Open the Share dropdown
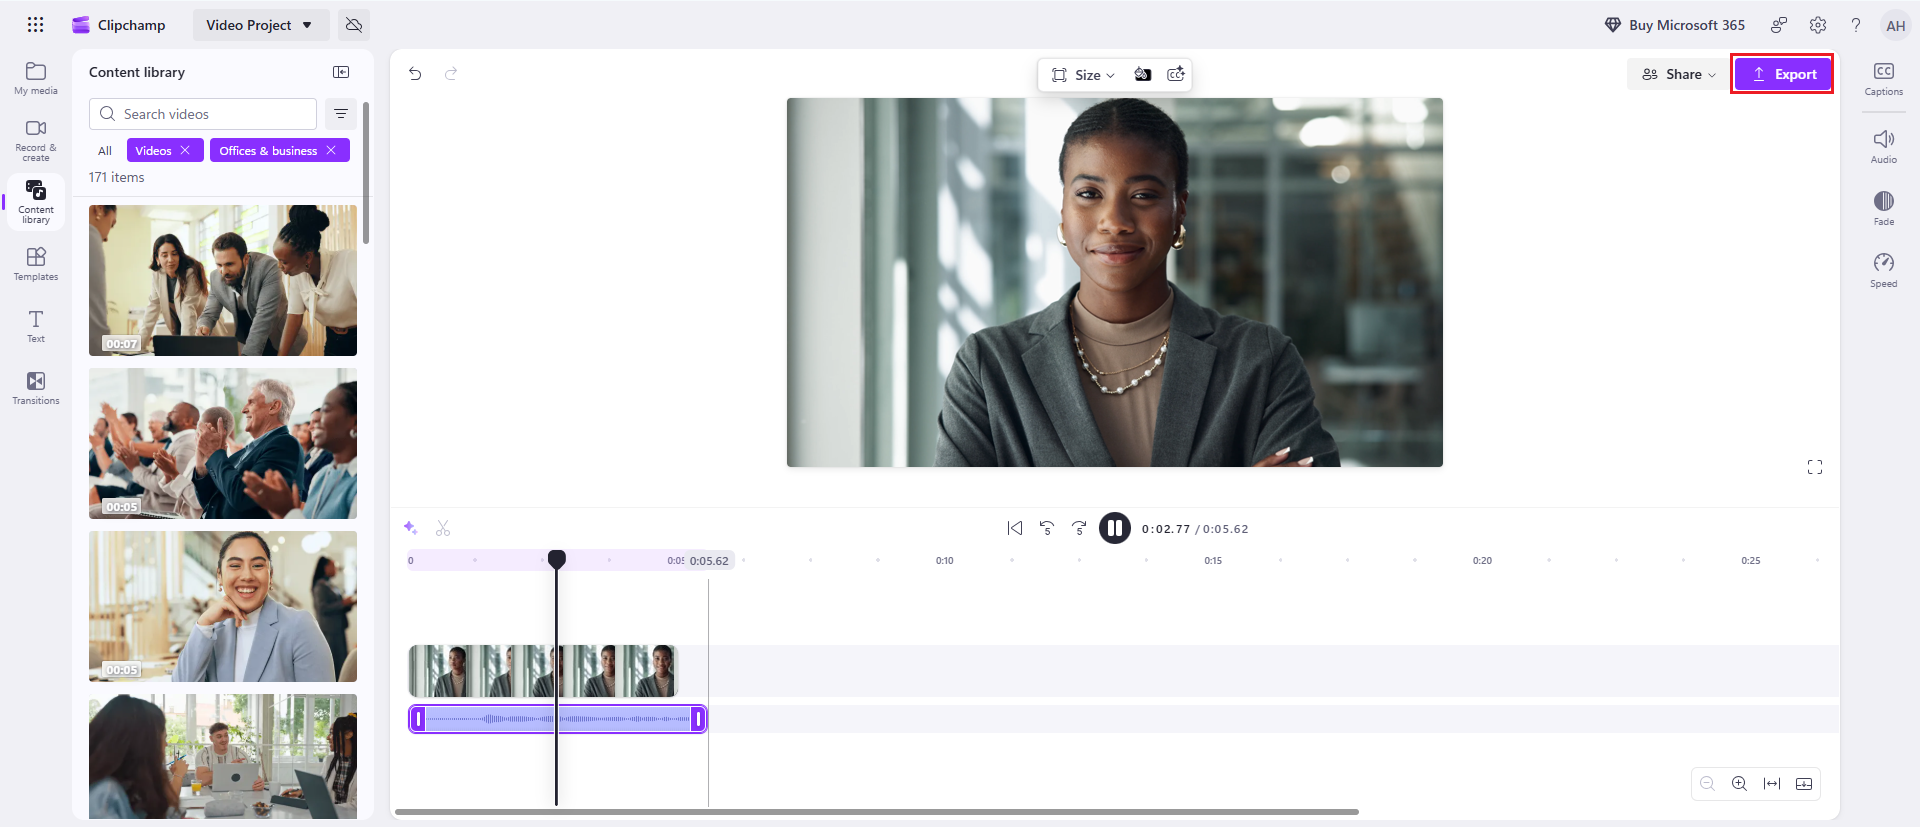The width and height of the screenshot is (1920, 827). pos(1679,74)
